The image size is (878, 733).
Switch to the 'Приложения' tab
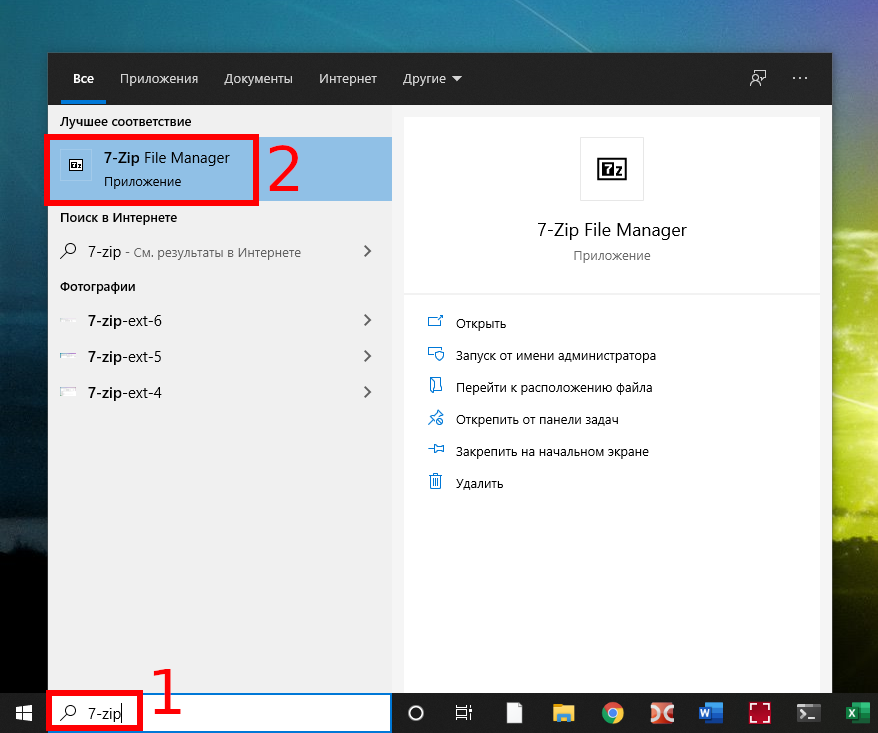click(159, 79)
